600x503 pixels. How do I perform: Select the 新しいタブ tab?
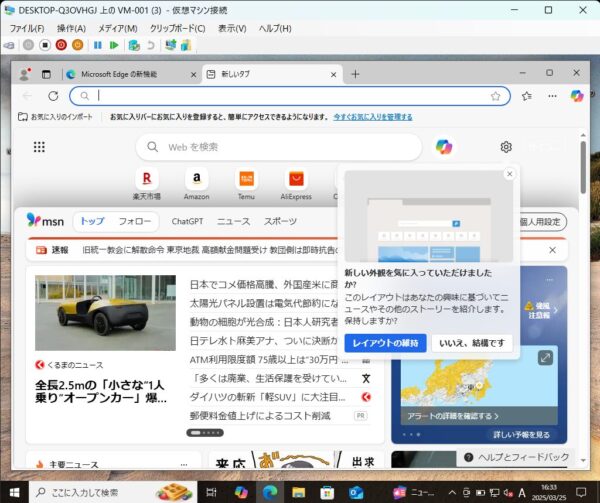pyautogui.click(x=268, y=74)
